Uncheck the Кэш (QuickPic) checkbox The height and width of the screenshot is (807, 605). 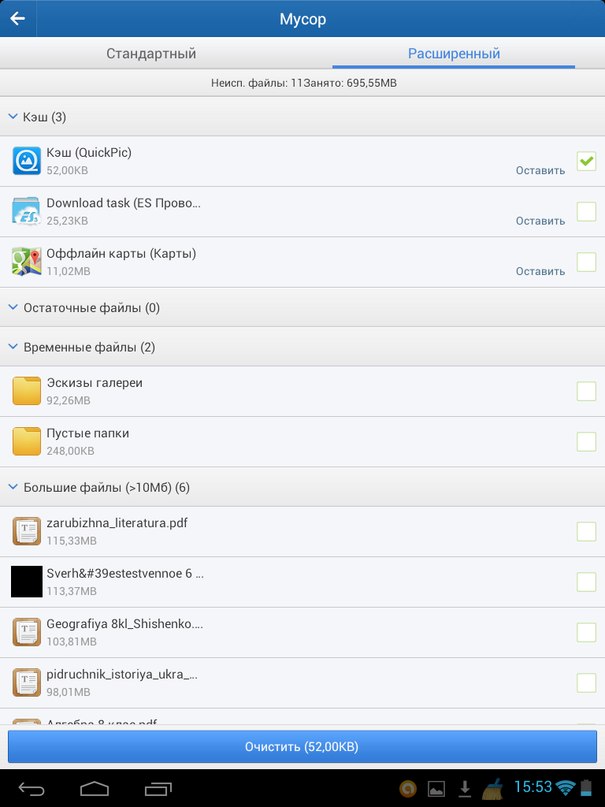click(586, 161)
